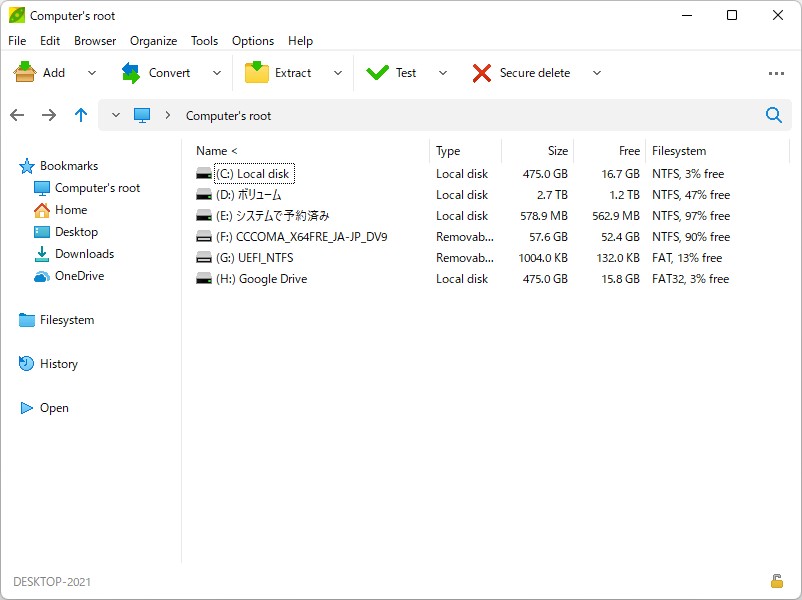This screenshot has width=802, height=600.
Task: Select the Secure delete tool
Action: (x=530, y=72)
